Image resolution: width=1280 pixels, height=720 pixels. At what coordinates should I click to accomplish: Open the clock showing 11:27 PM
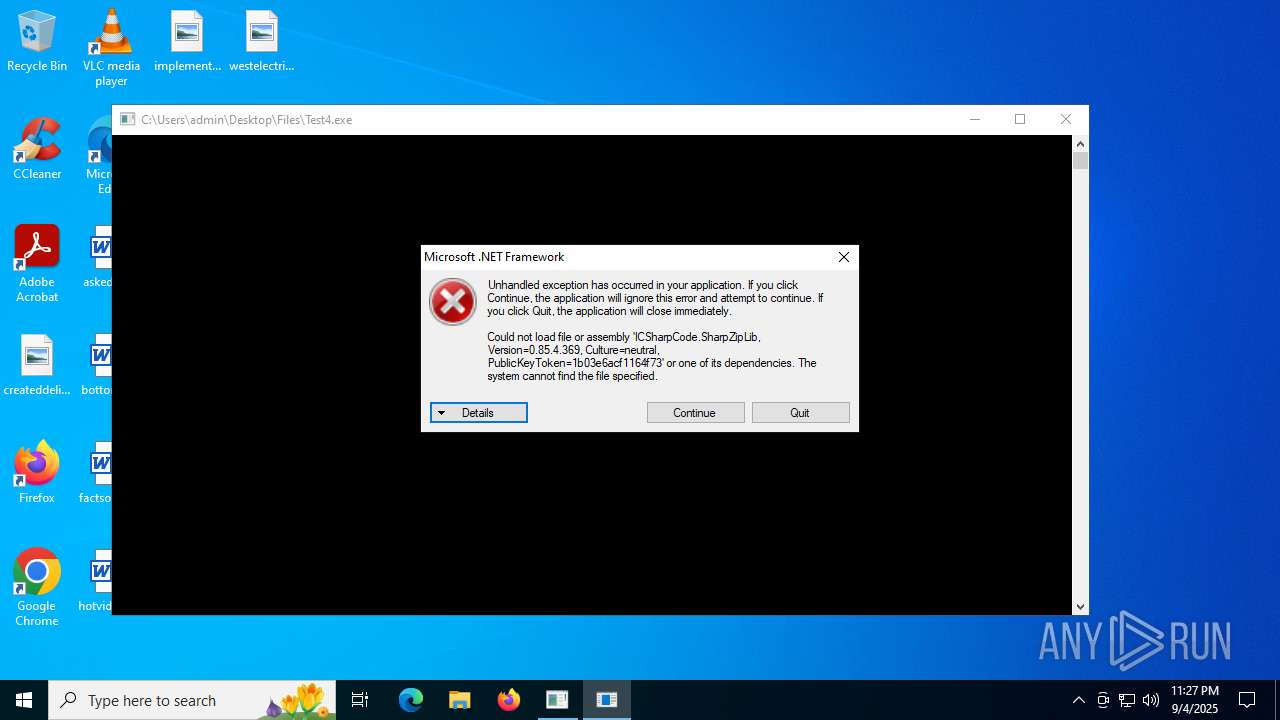tap(1195, 700)
